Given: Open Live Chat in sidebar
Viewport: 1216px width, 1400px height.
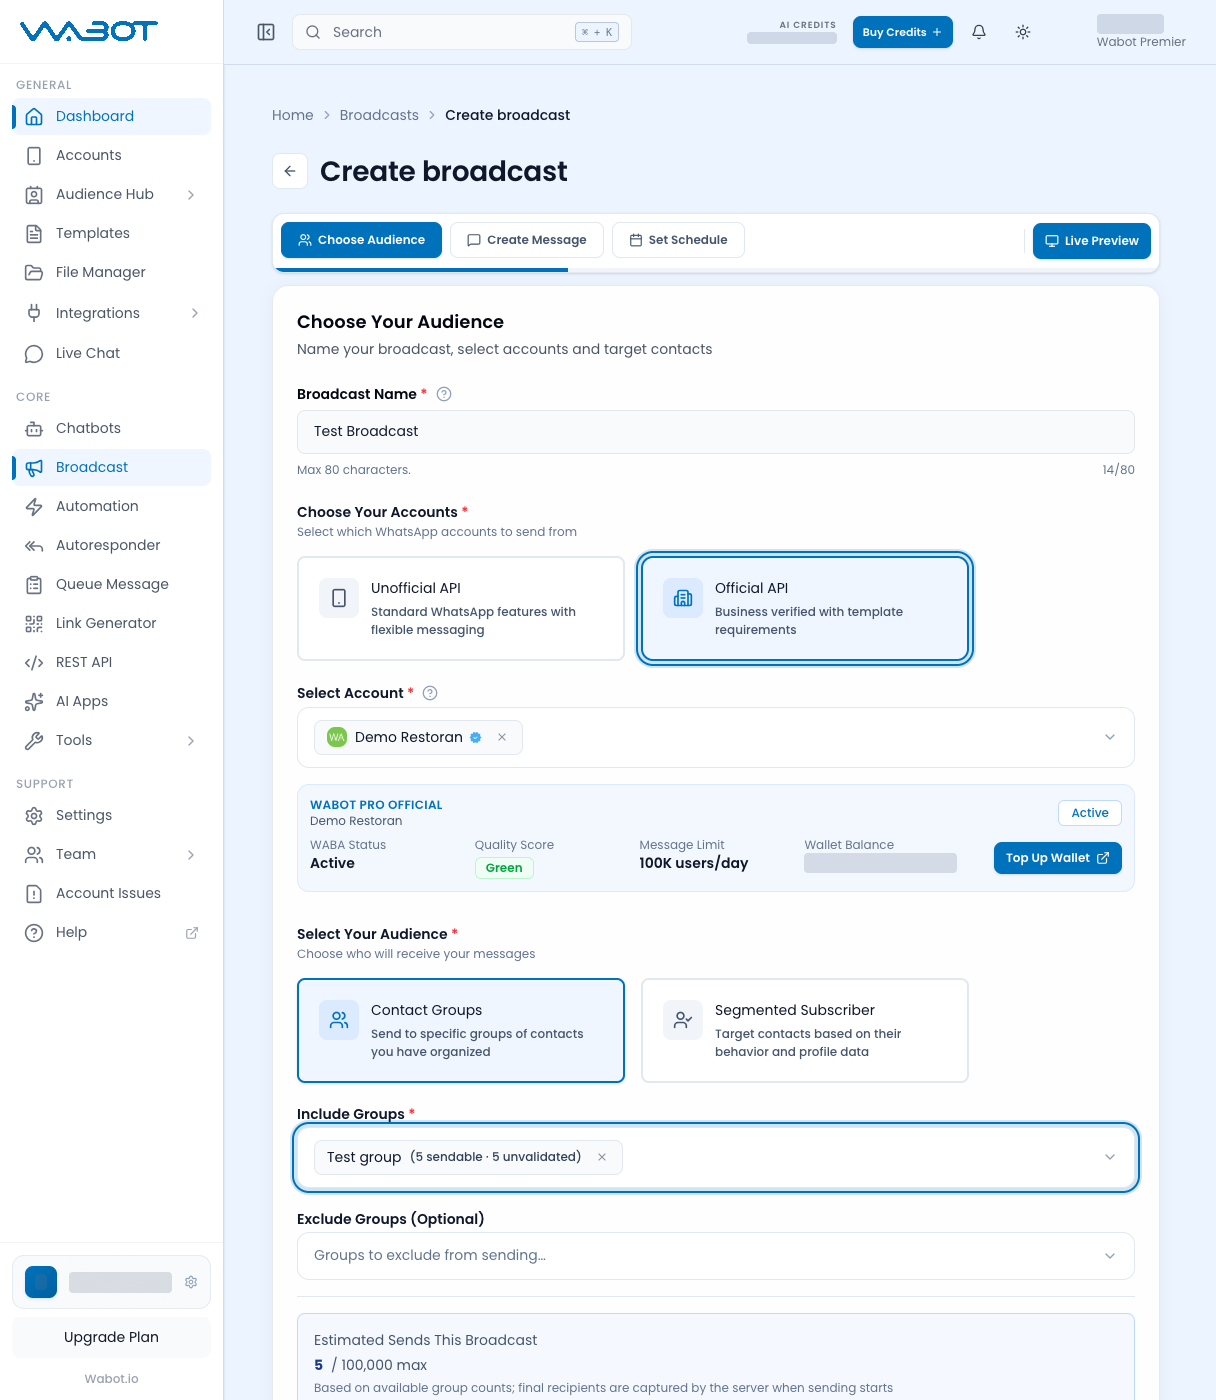Looking at the screenshot, I should click(x=112, y=353).
